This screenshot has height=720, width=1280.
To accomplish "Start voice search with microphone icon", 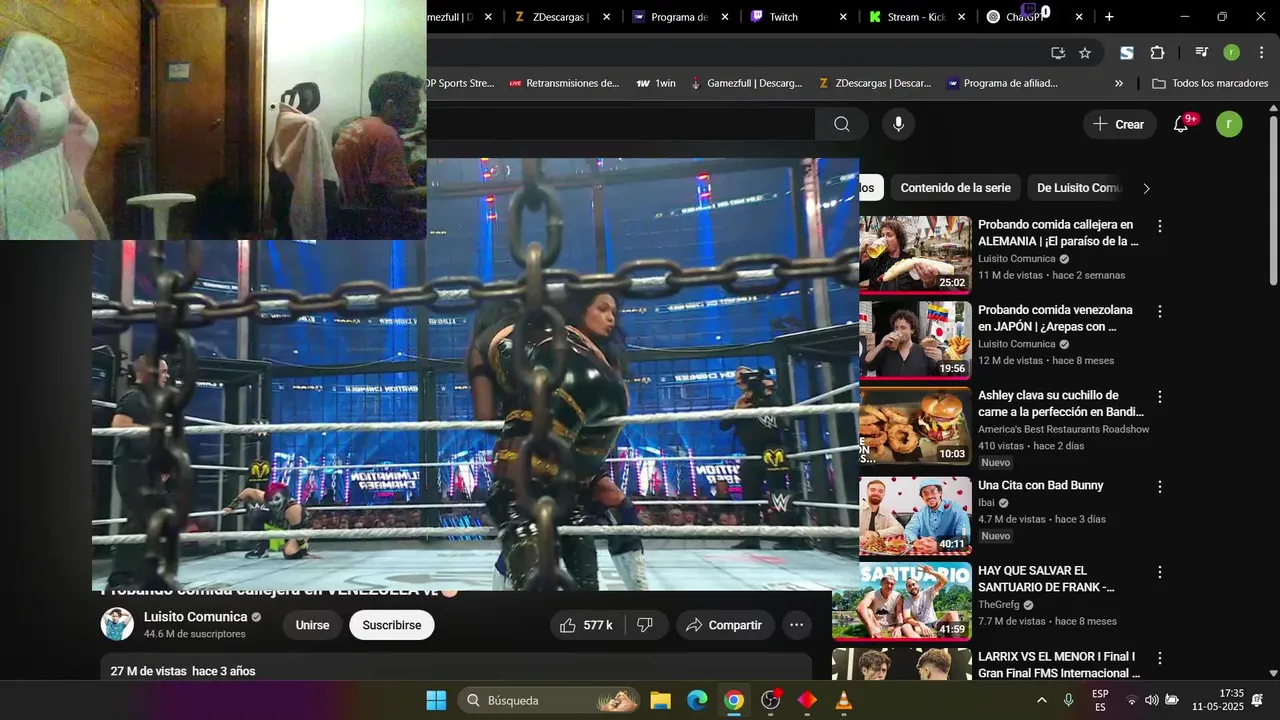I will [898, 124].
